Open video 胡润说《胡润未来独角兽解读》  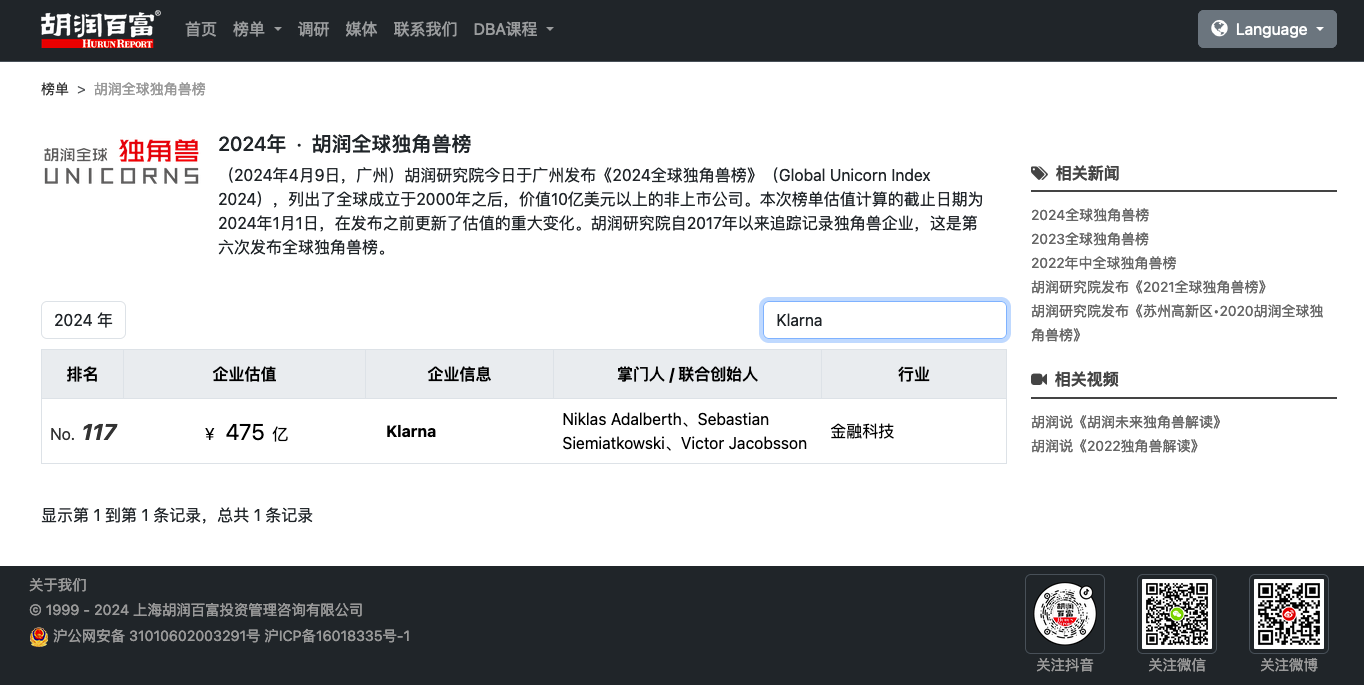click(1126, 422)
